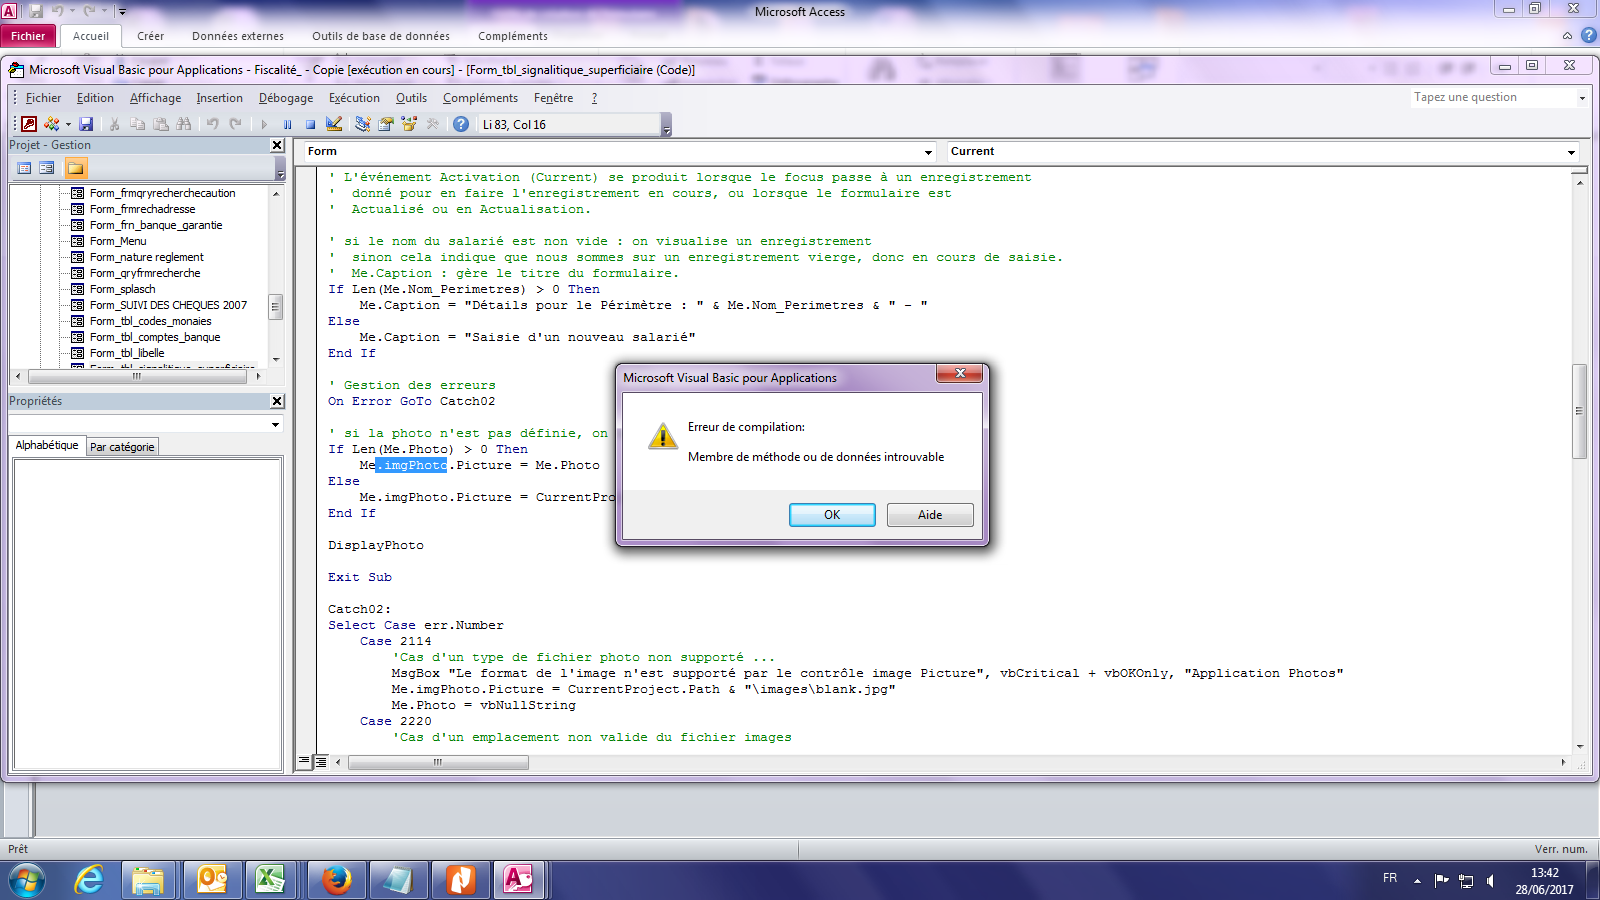This screenshot has width=1600, height=900.
Task: Open the Créer ribbon tab
Action: tap(150, 36)
